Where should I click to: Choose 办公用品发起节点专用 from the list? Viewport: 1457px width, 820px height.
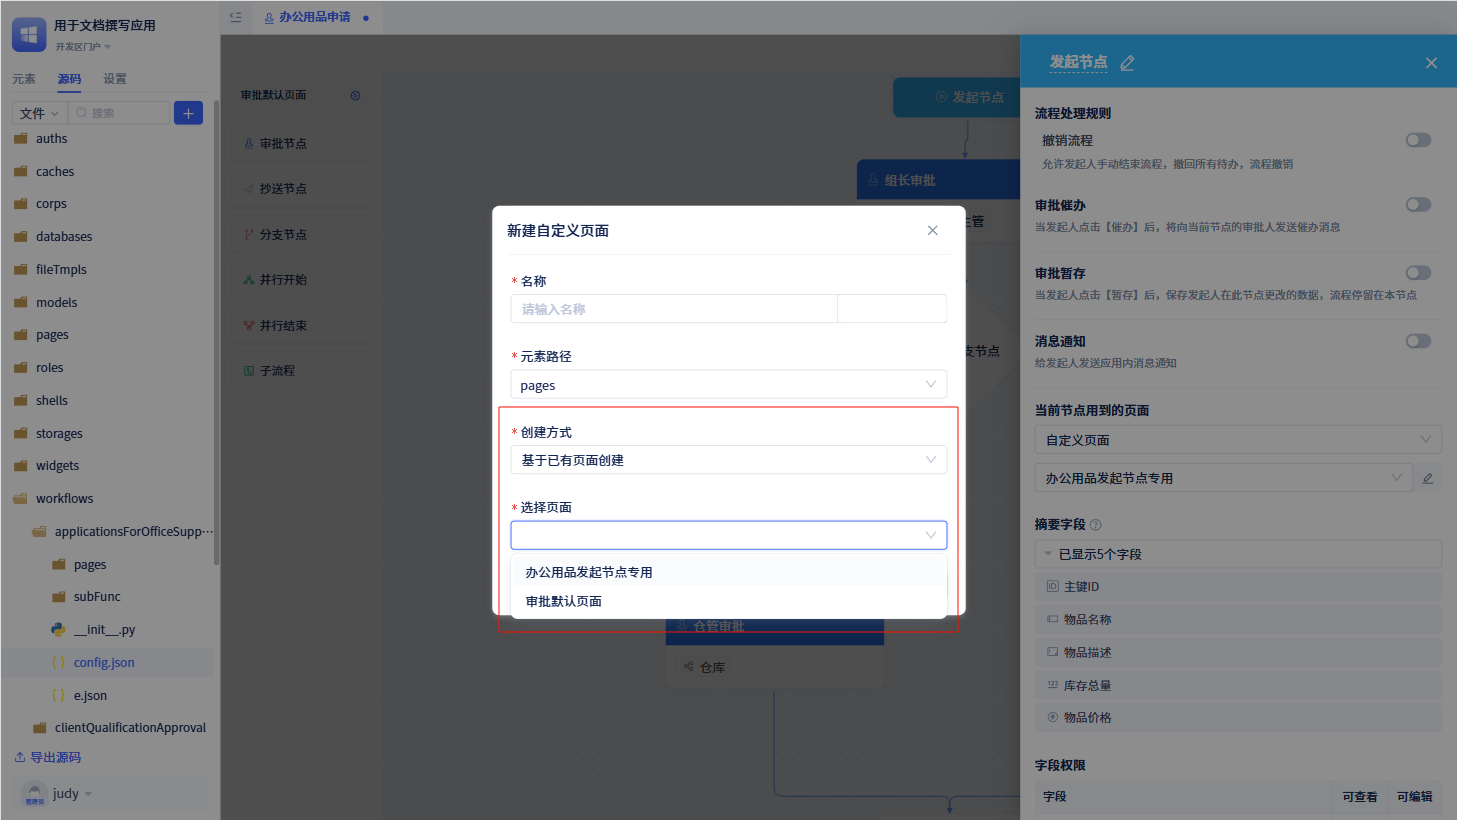728,572
